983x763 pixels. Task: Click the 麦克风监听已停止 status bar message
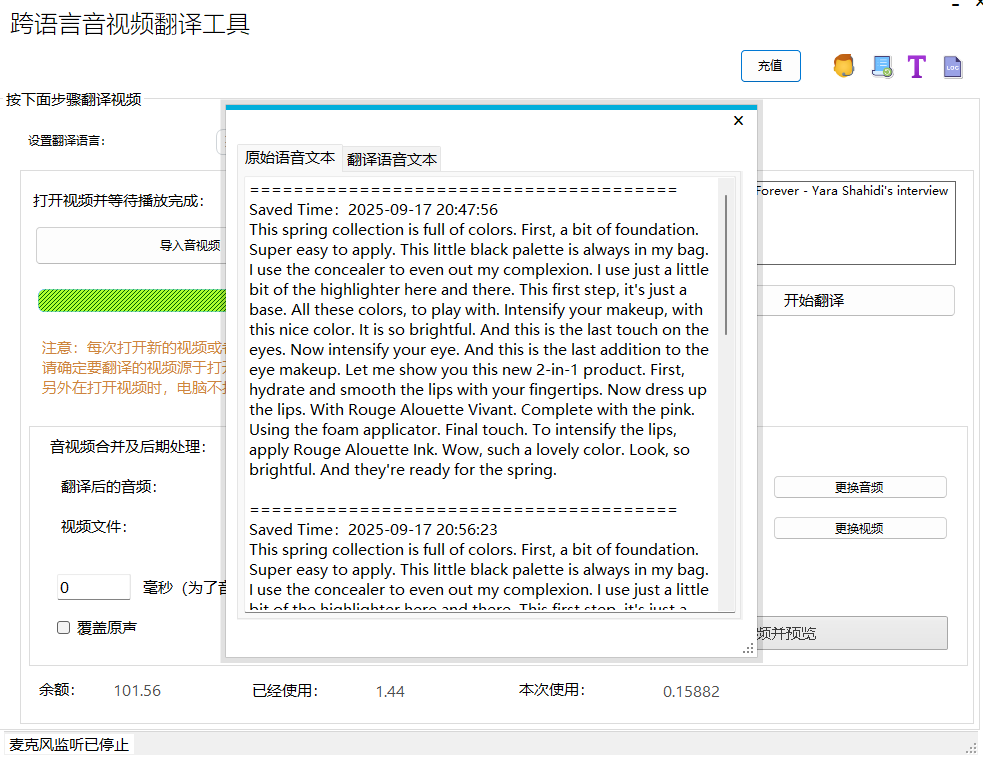coord(67,745)
